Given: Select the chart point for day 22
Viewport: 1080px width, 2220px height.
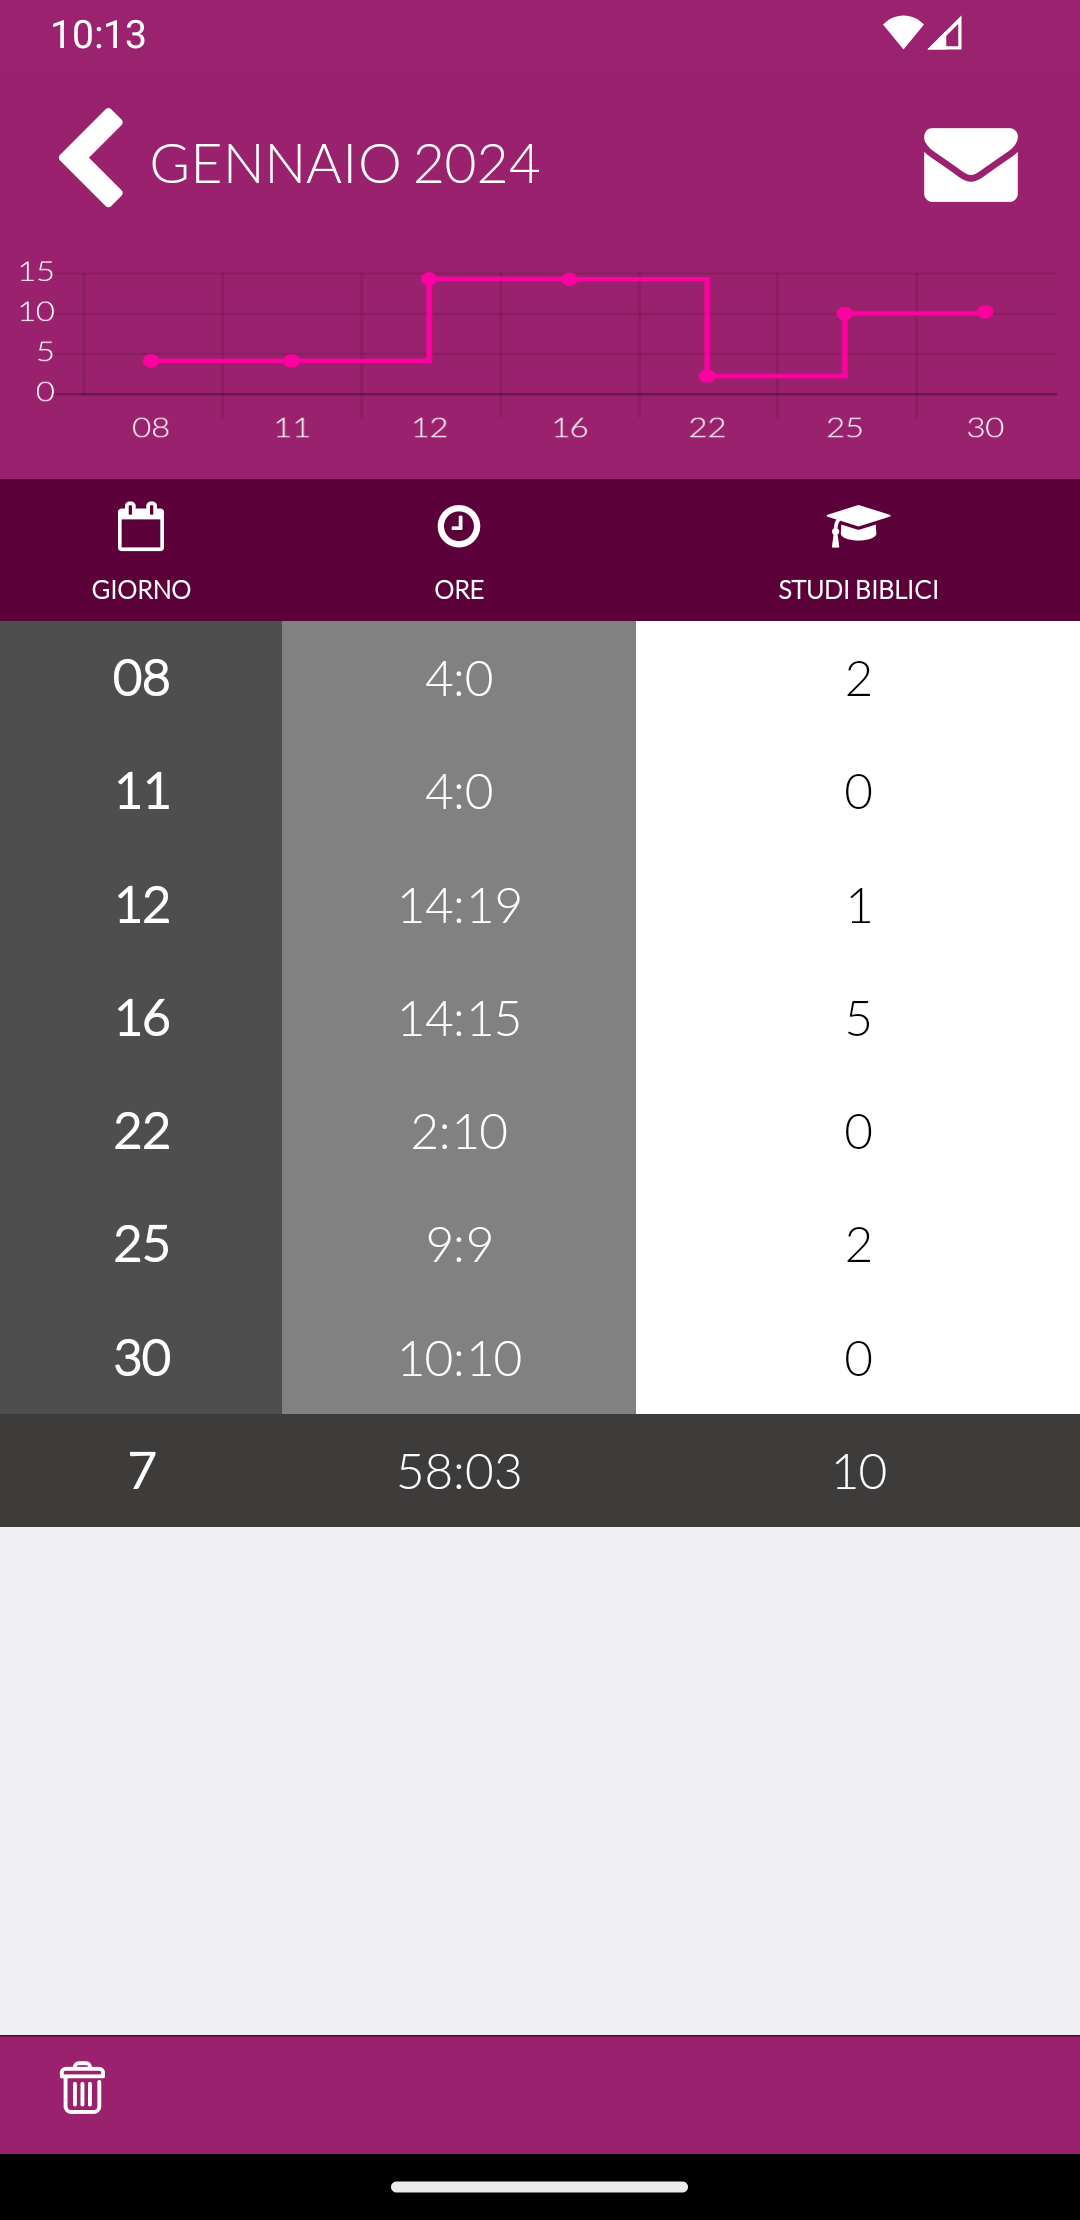Looking at the screenshot, I should (707, 376).
